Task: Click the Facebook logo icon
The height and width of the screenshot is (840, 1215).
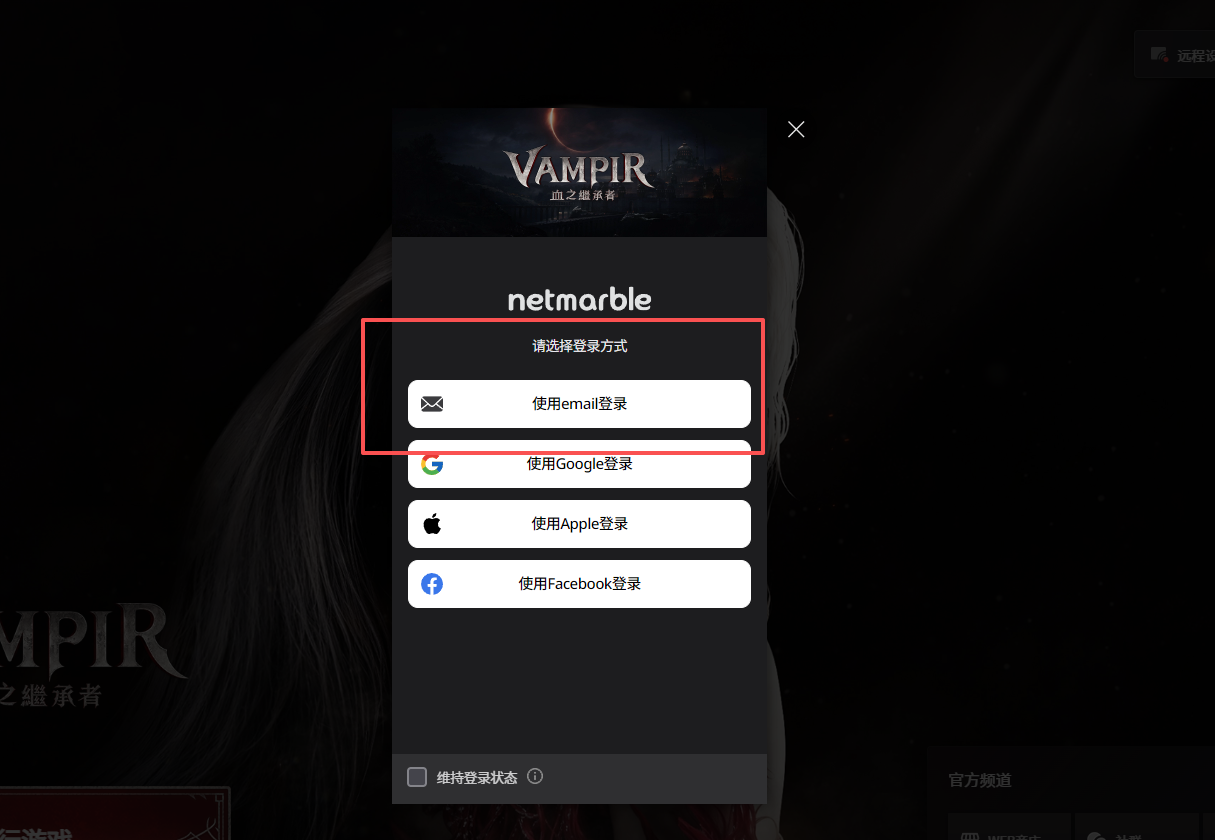Action: (x=432, y=584)
